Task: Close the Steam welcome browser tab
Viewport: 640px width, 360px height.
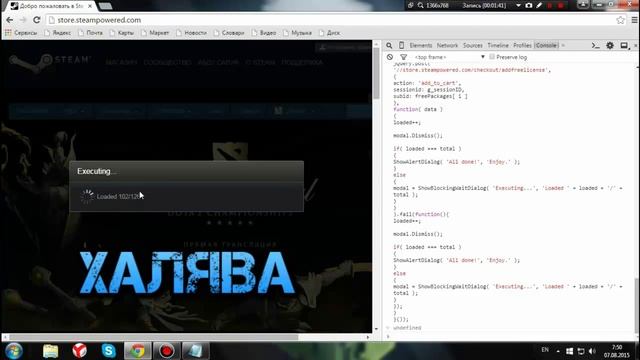Action: [90, 6]
